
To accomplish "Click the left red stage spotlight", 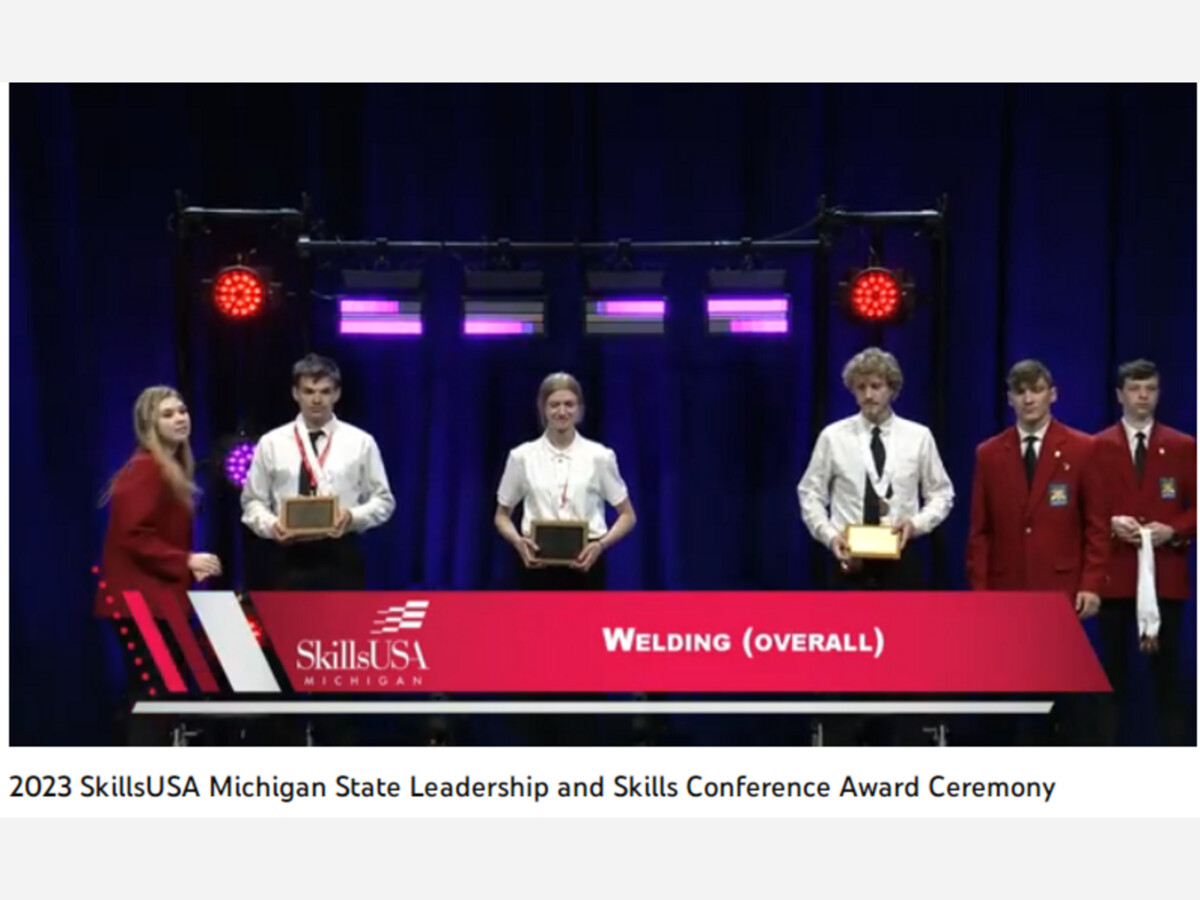I will [x=239, y=292].
